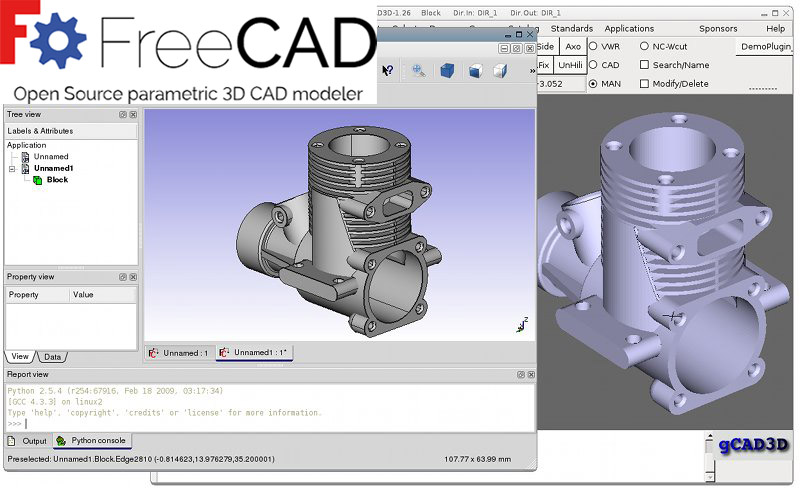
Task: Click the '107.77 x 63.99 mm' status text
Action: point(477,459)
